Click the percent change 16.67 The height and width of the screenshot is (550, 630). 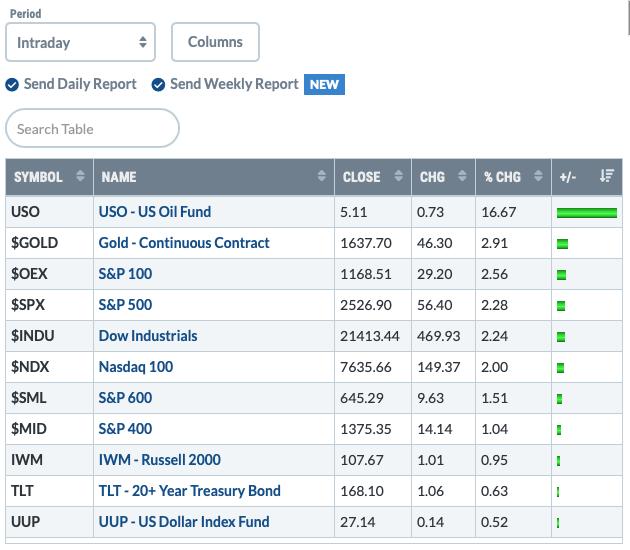pos(499,212)
